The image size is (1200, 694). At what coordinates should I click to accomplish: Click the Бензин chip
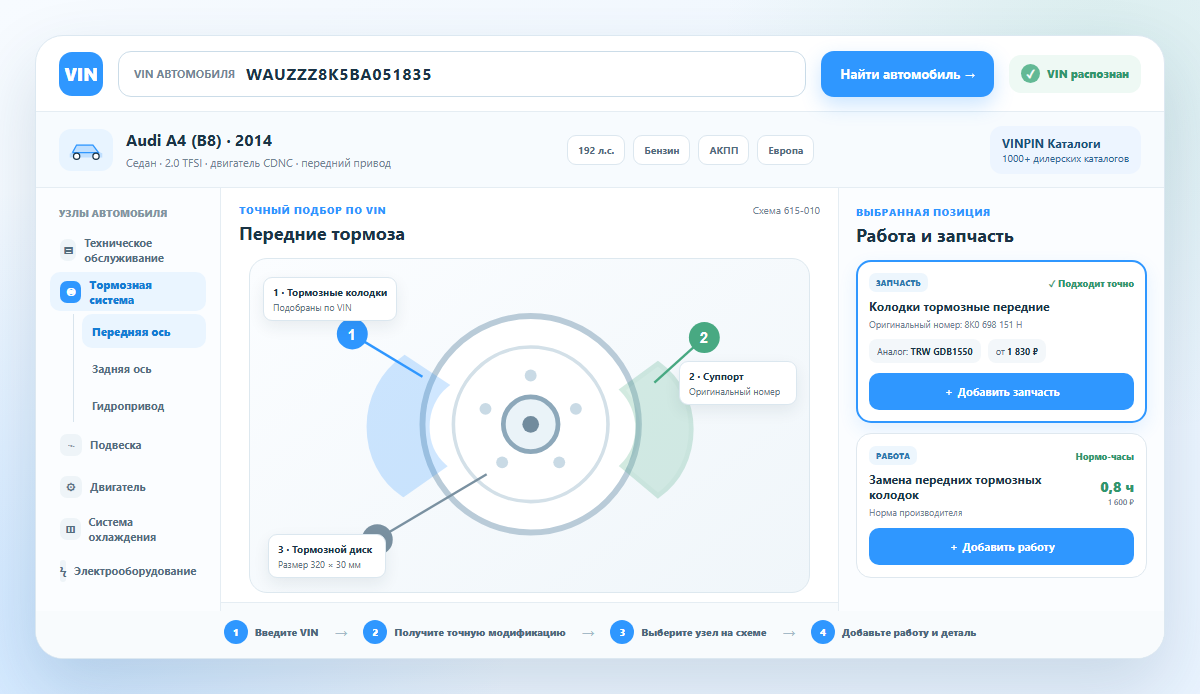point(661,151)
